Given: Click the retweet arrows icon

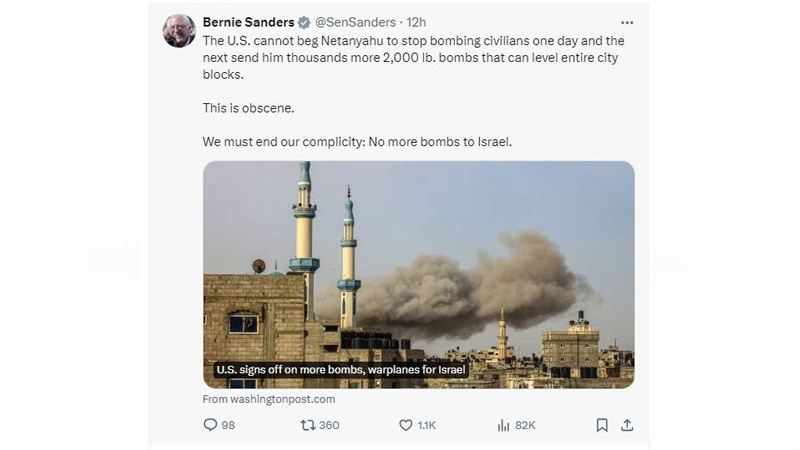Looking at the screenshot, I should pos(307,425).
